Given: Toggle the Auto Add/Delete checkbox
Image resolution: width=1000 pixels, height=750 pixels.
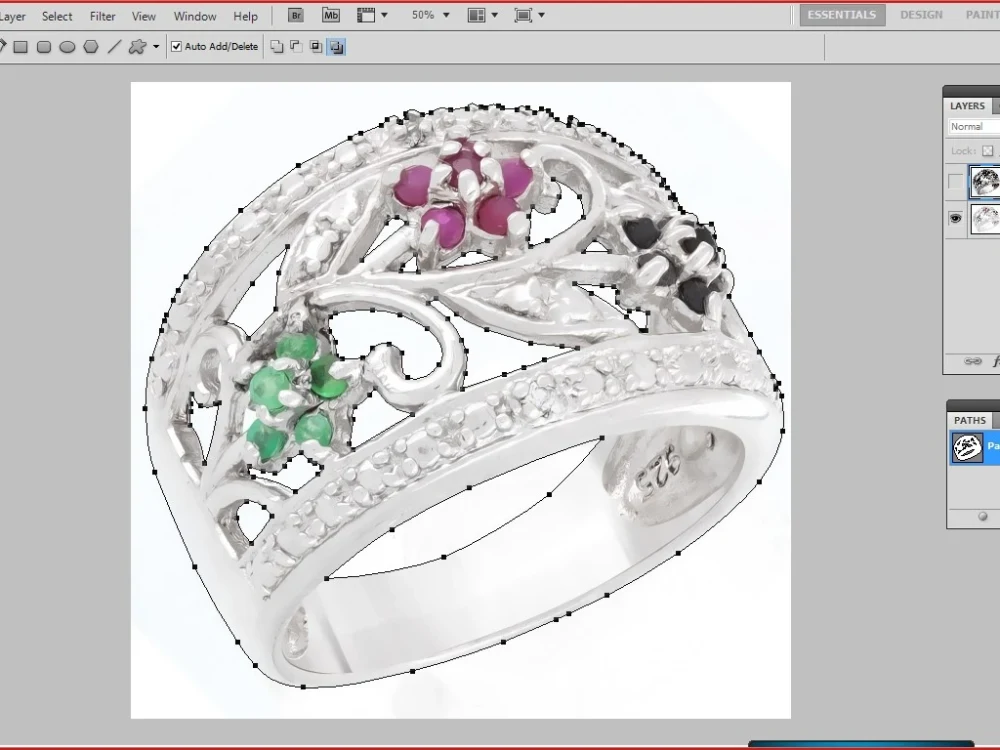Looking at the screenshot, I should (x=177, y=47).
